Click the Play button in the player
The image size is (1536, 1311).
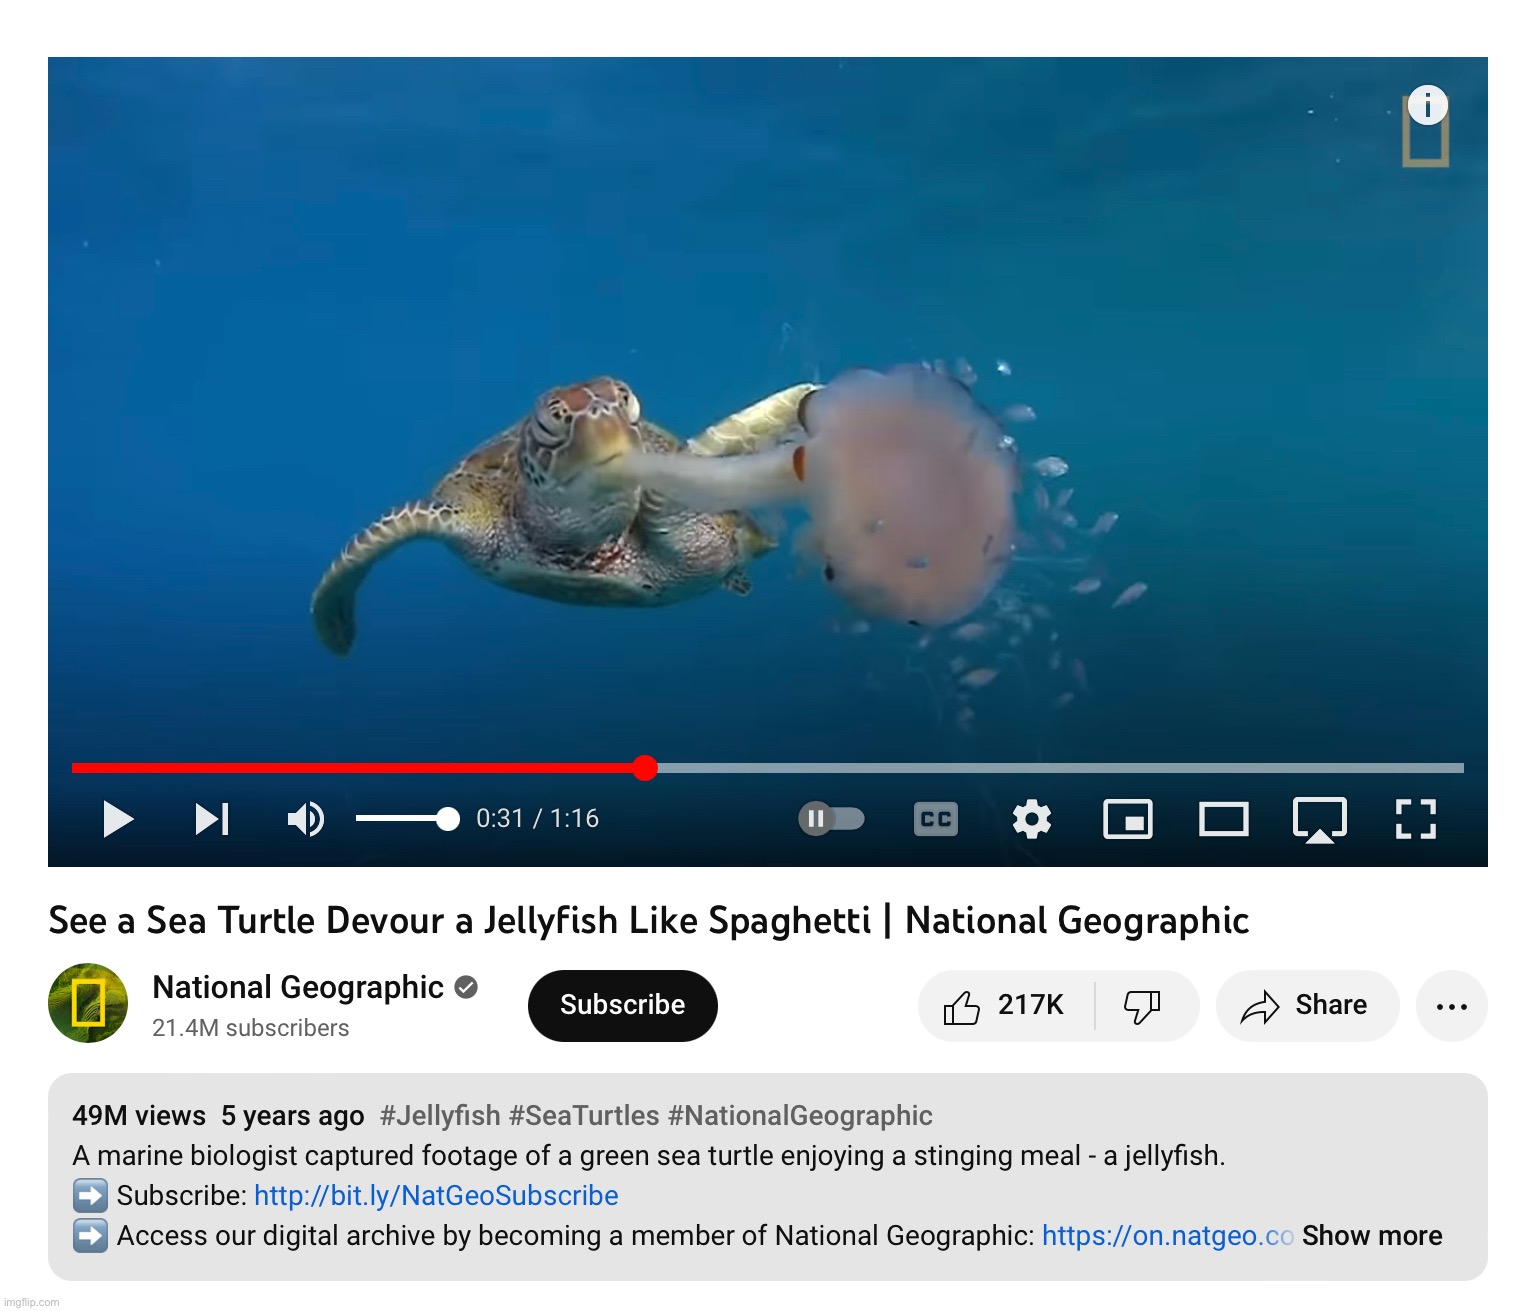118,819
